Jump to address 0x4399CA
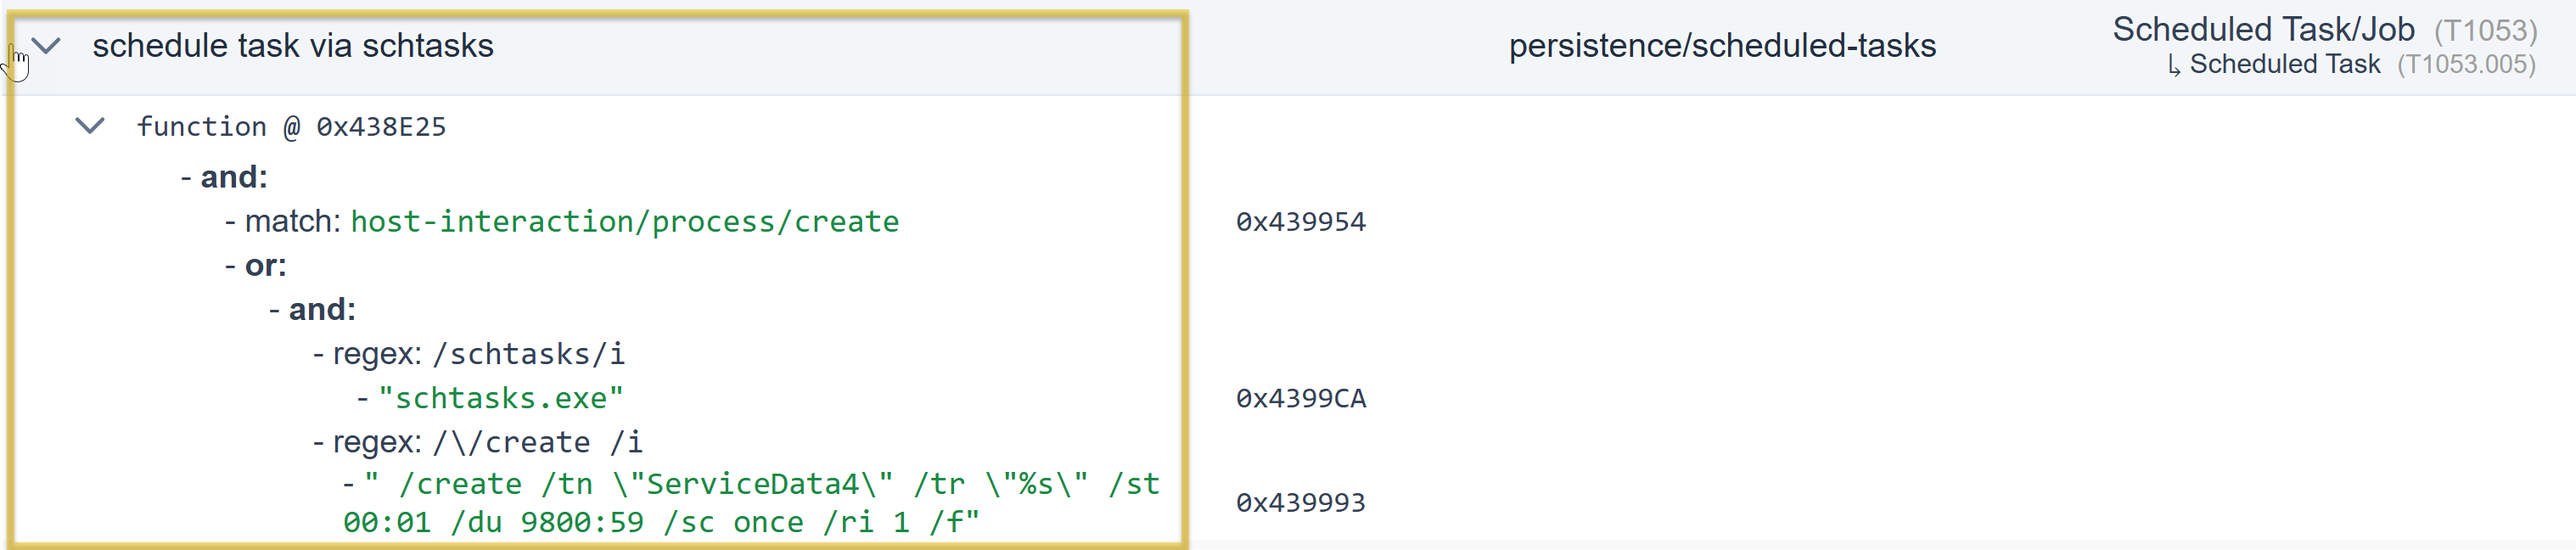The width and height of the screenshot is (2576, 550). pos(1300,399)
